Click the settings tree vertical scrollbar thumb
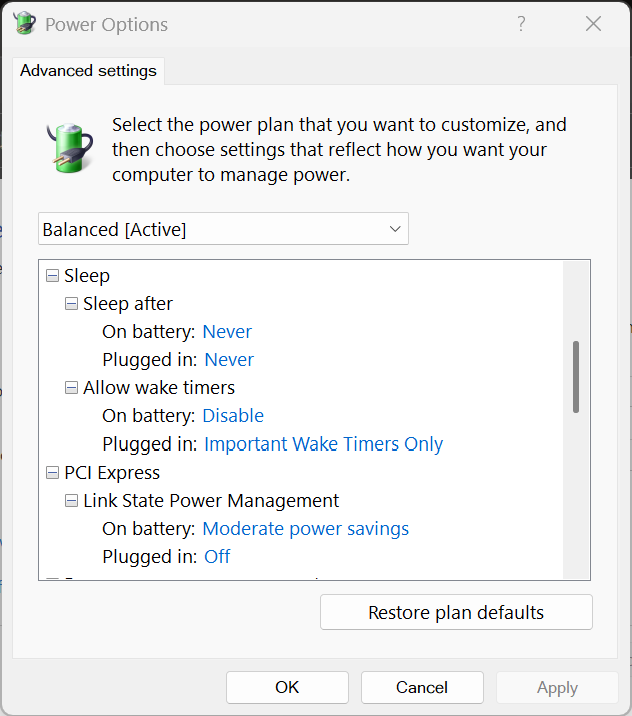This screenshot has height=716, width=632. [576, 376]
